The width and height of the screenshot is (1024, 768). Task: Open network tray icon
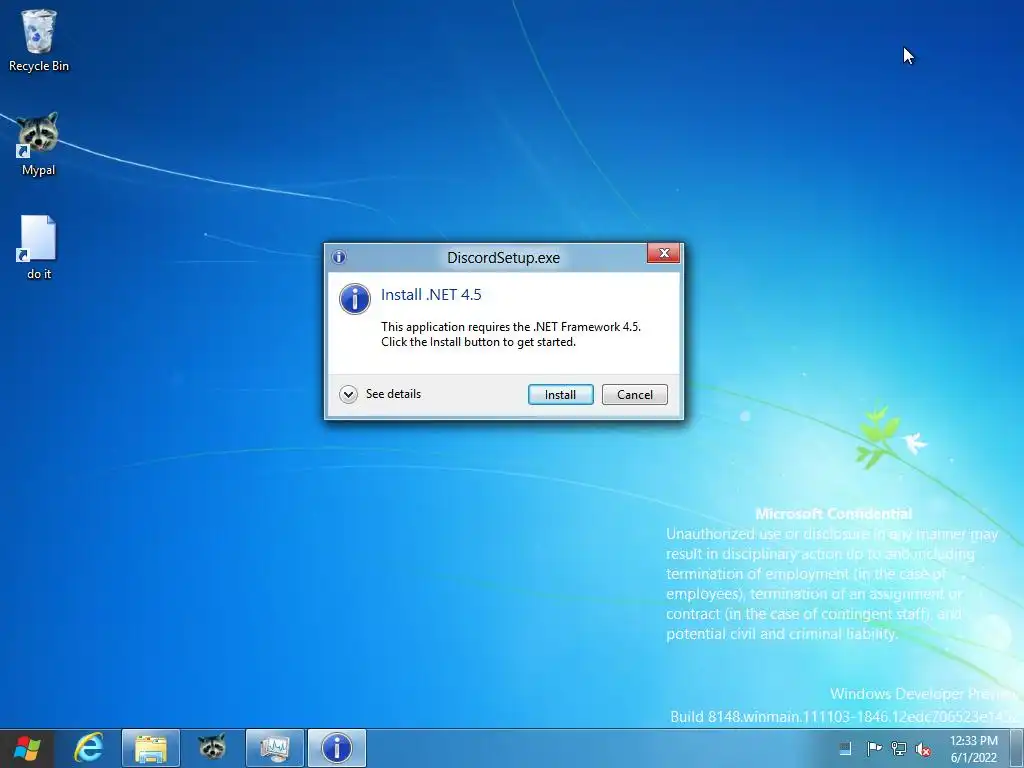coord(899,748)
